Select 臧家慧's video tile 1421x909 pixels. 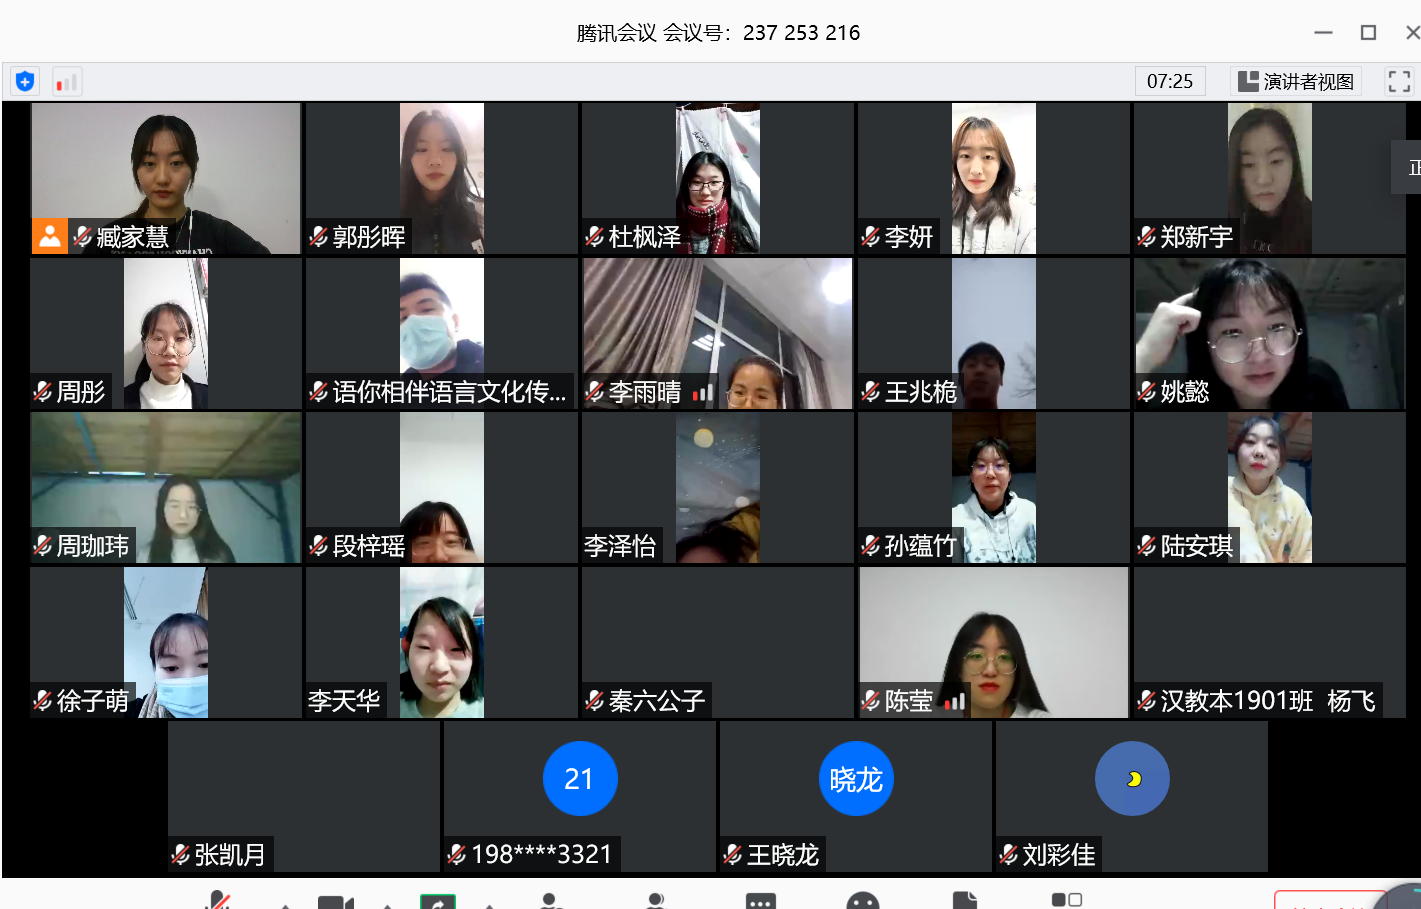coord(166,178)
